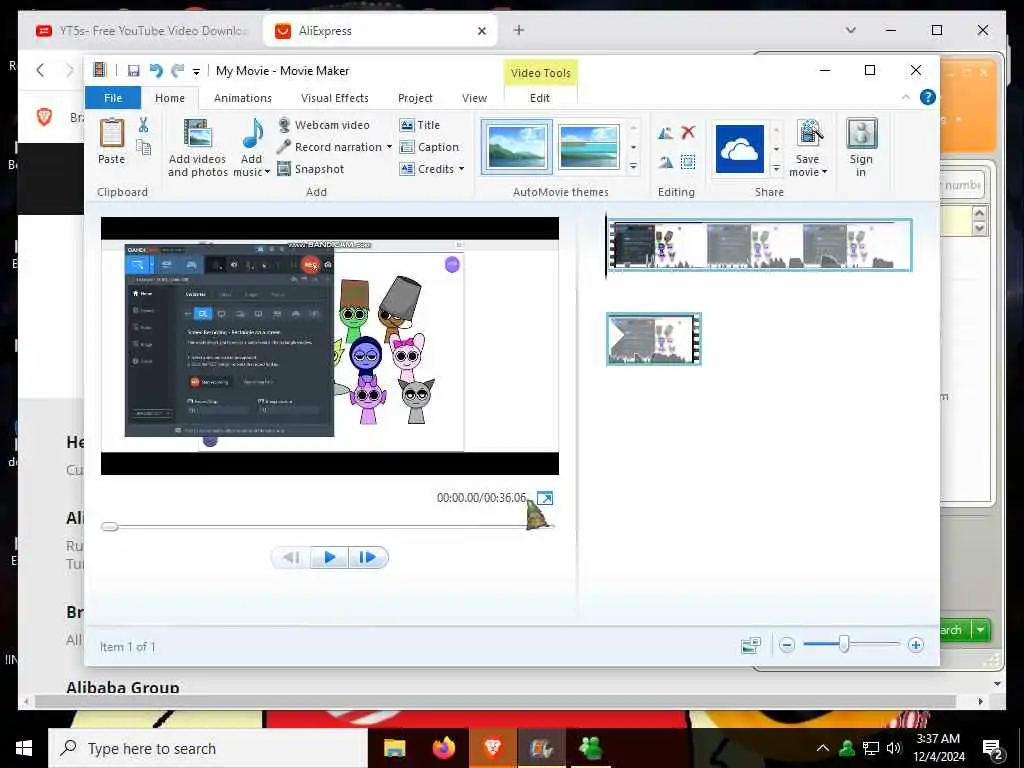Viewport: 1024px width, 768px height.
Task: Open Video Tools Edit tab
Action: 540,98
